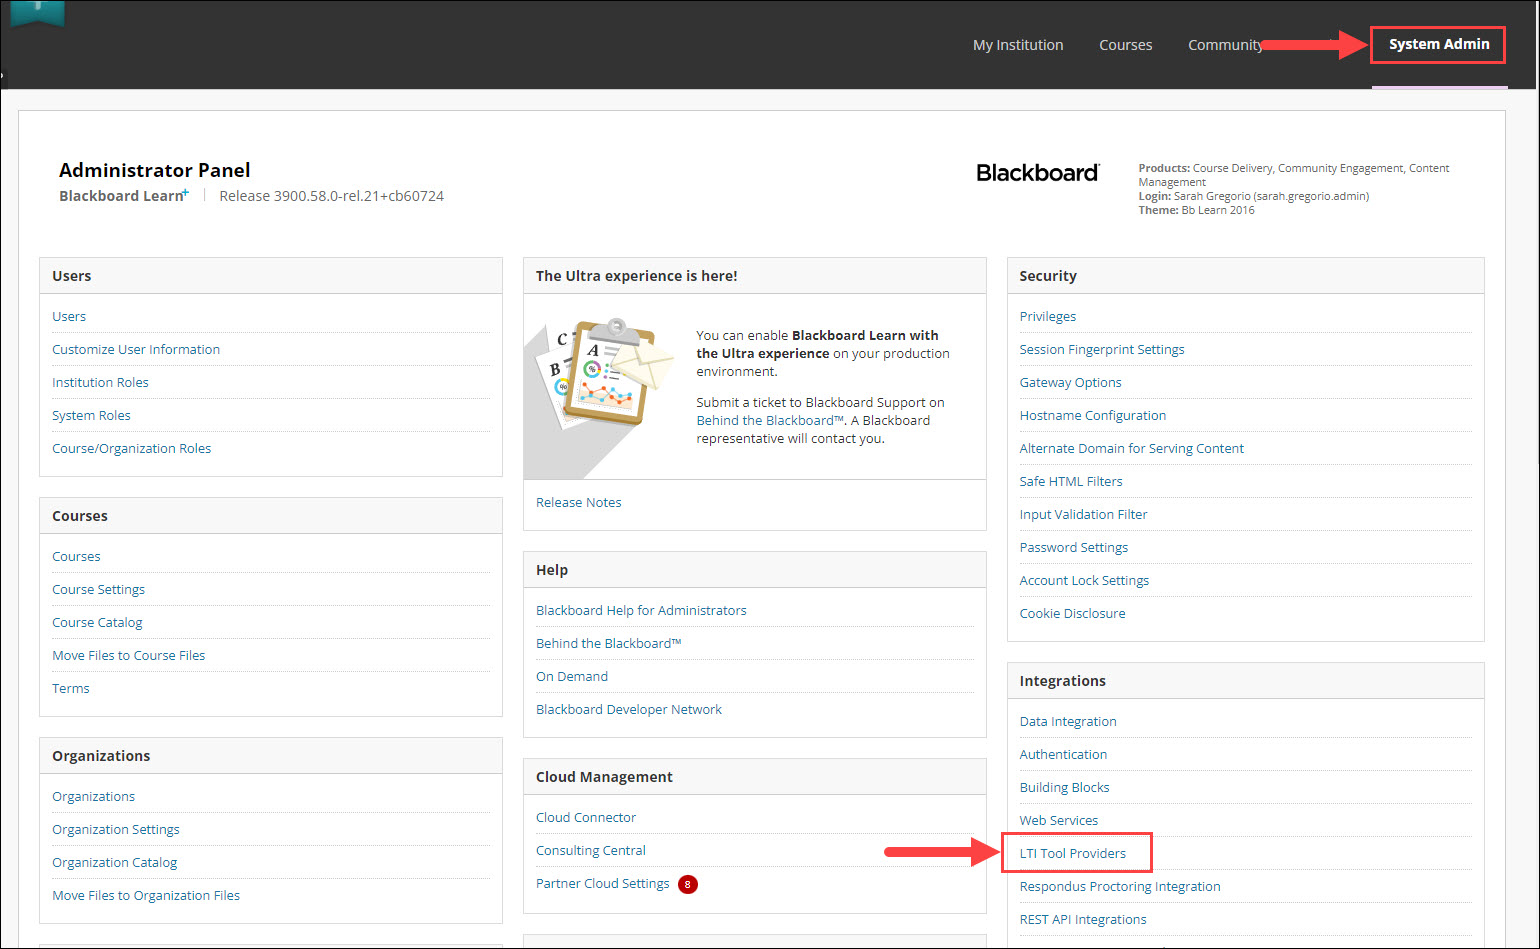The width and height of the screenshot is (1540, 949).
Task: Open Cloud Connector
Action: click(586, 817)
